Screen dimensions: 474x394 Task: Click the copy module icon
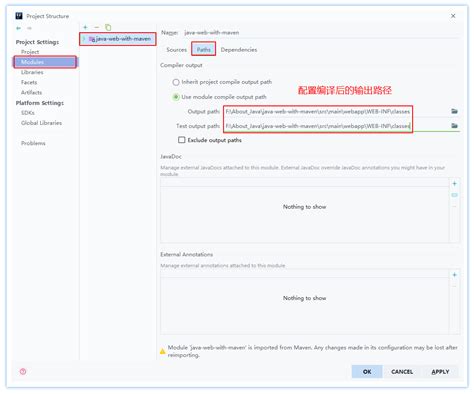pyautogui.click(x=108, y=27)
